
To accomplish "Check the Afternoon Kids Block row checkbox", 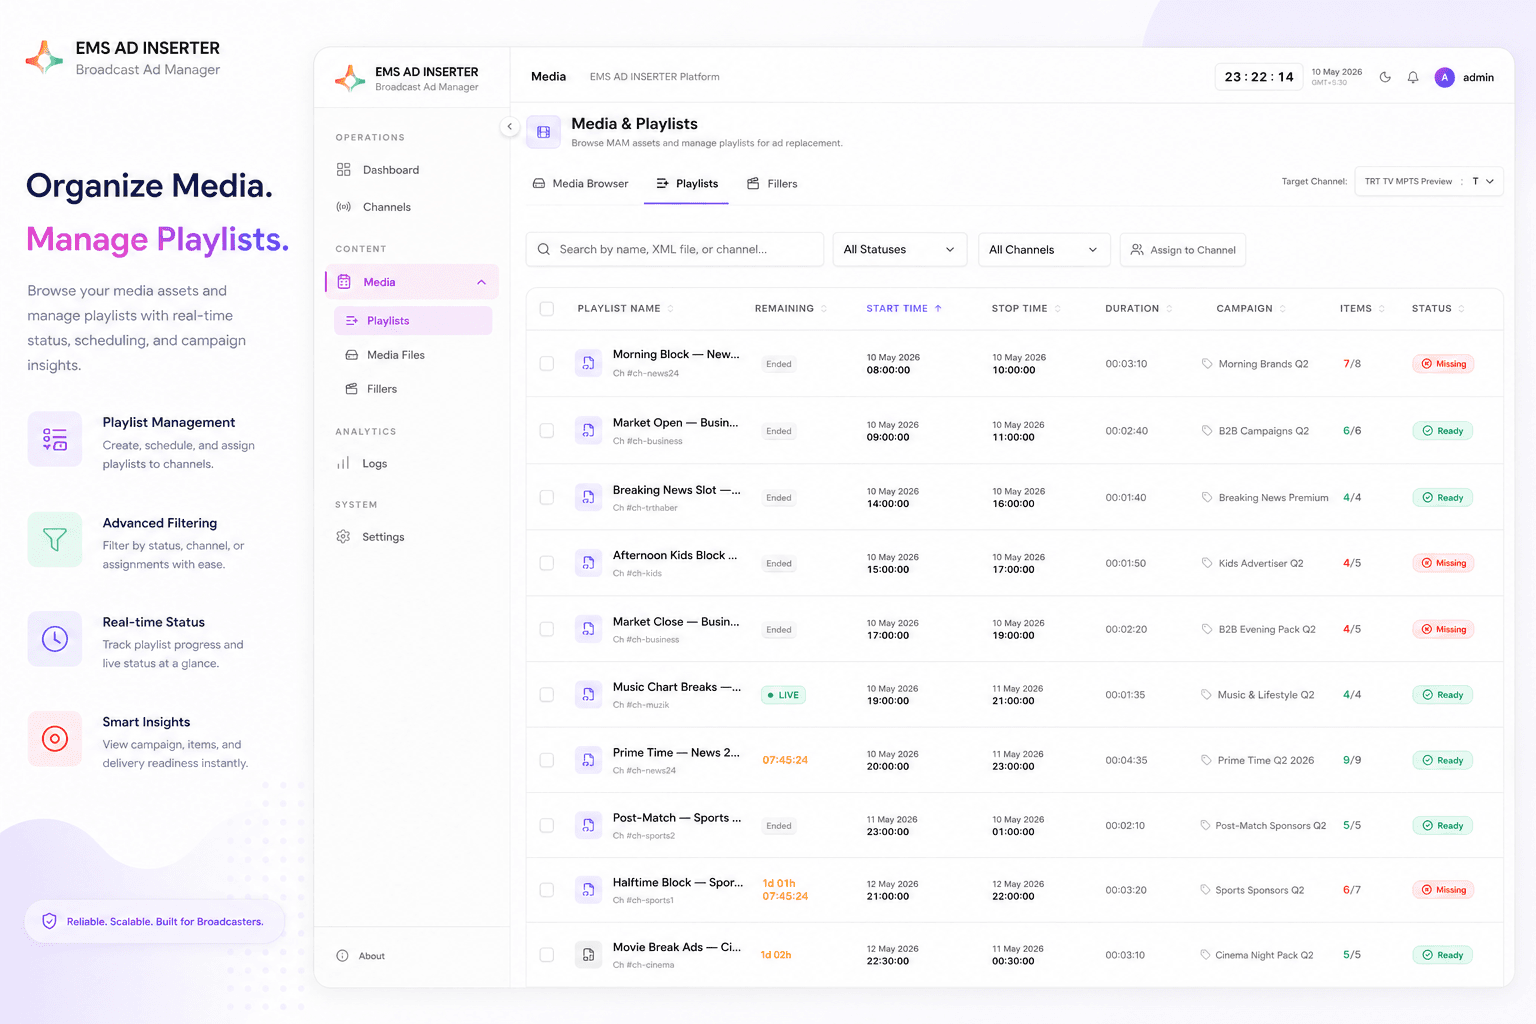I will 547,563.
